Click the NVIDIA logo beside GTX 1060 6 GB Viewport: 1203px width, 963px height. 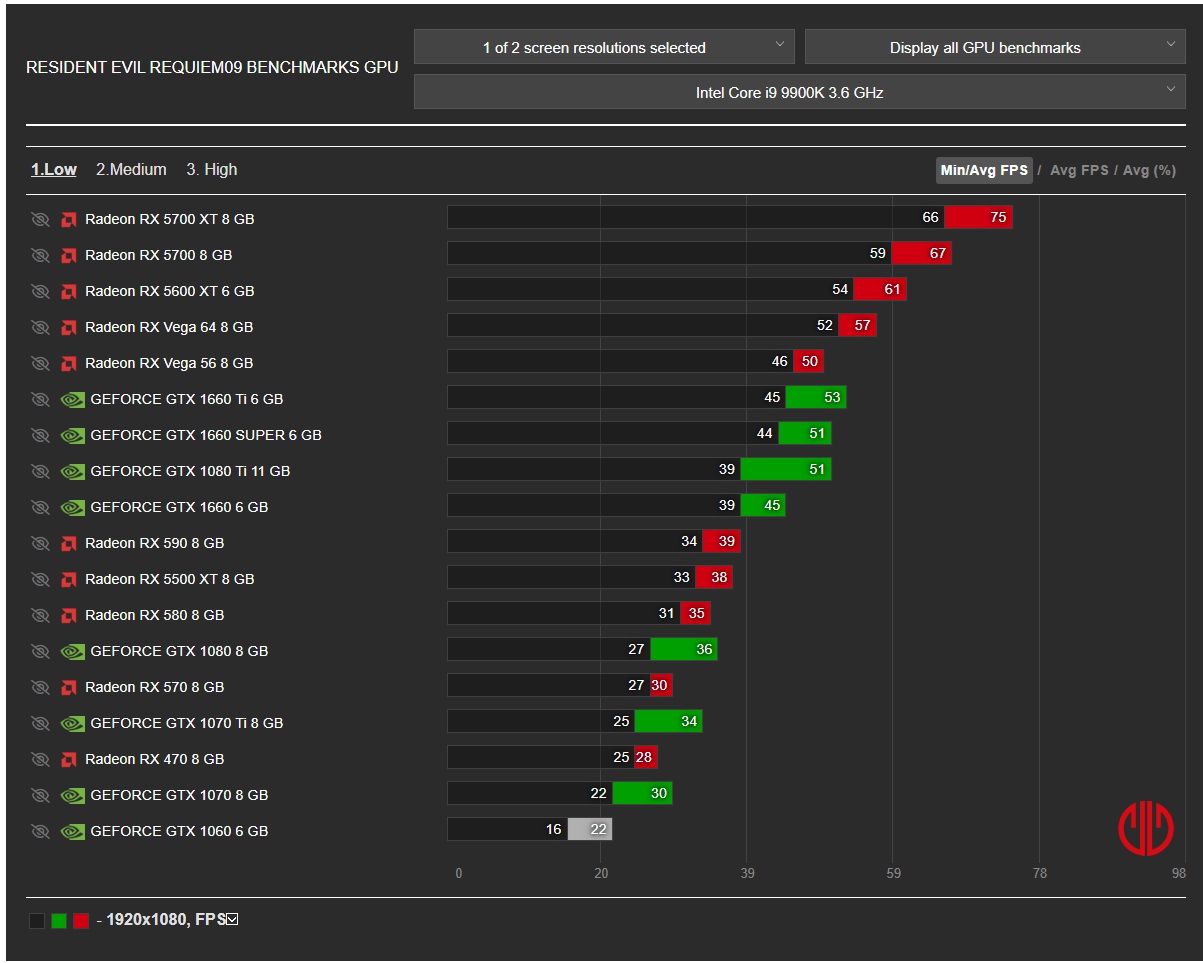point(73,831)
